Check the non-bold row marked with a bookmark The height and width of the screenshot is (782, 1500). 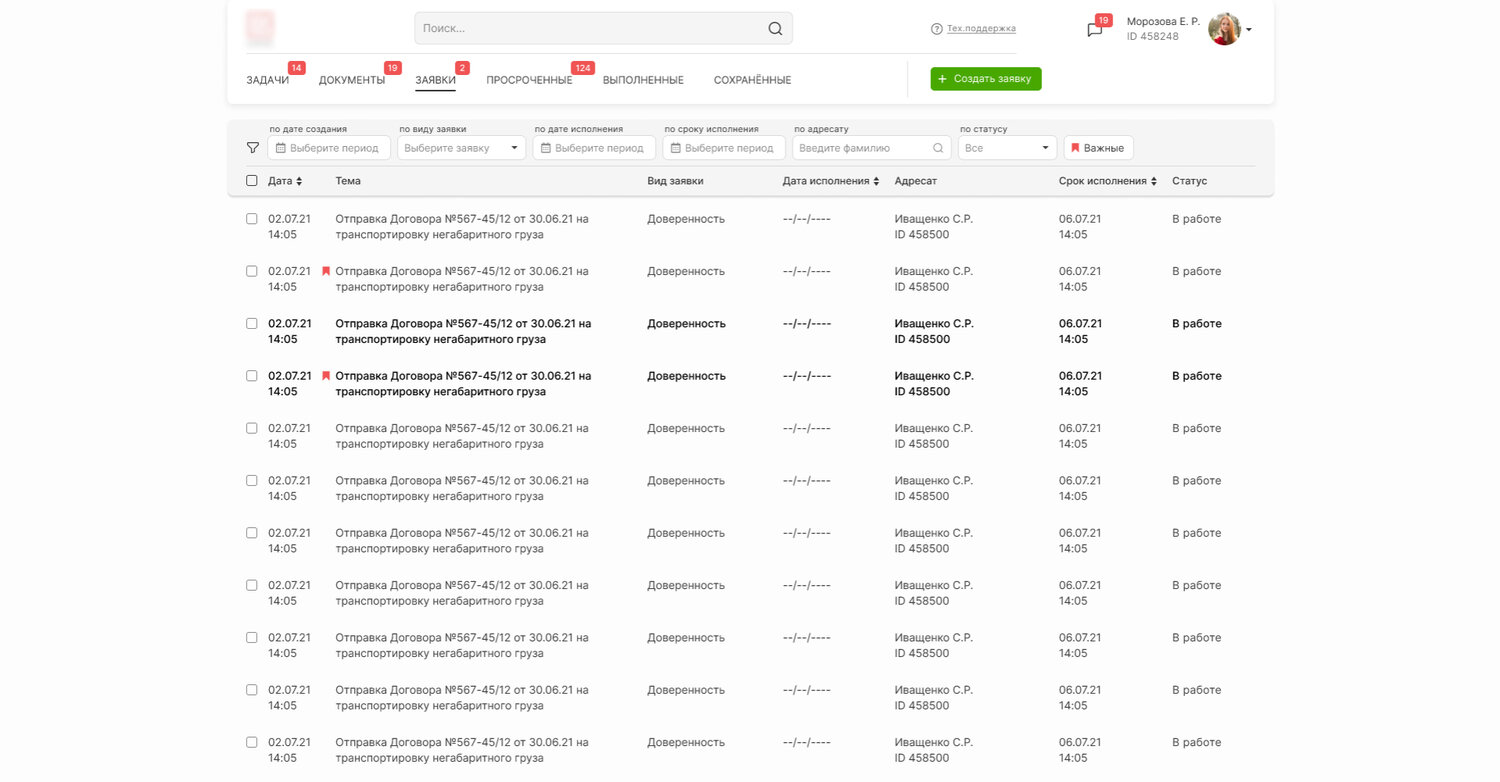pos(252,271)
